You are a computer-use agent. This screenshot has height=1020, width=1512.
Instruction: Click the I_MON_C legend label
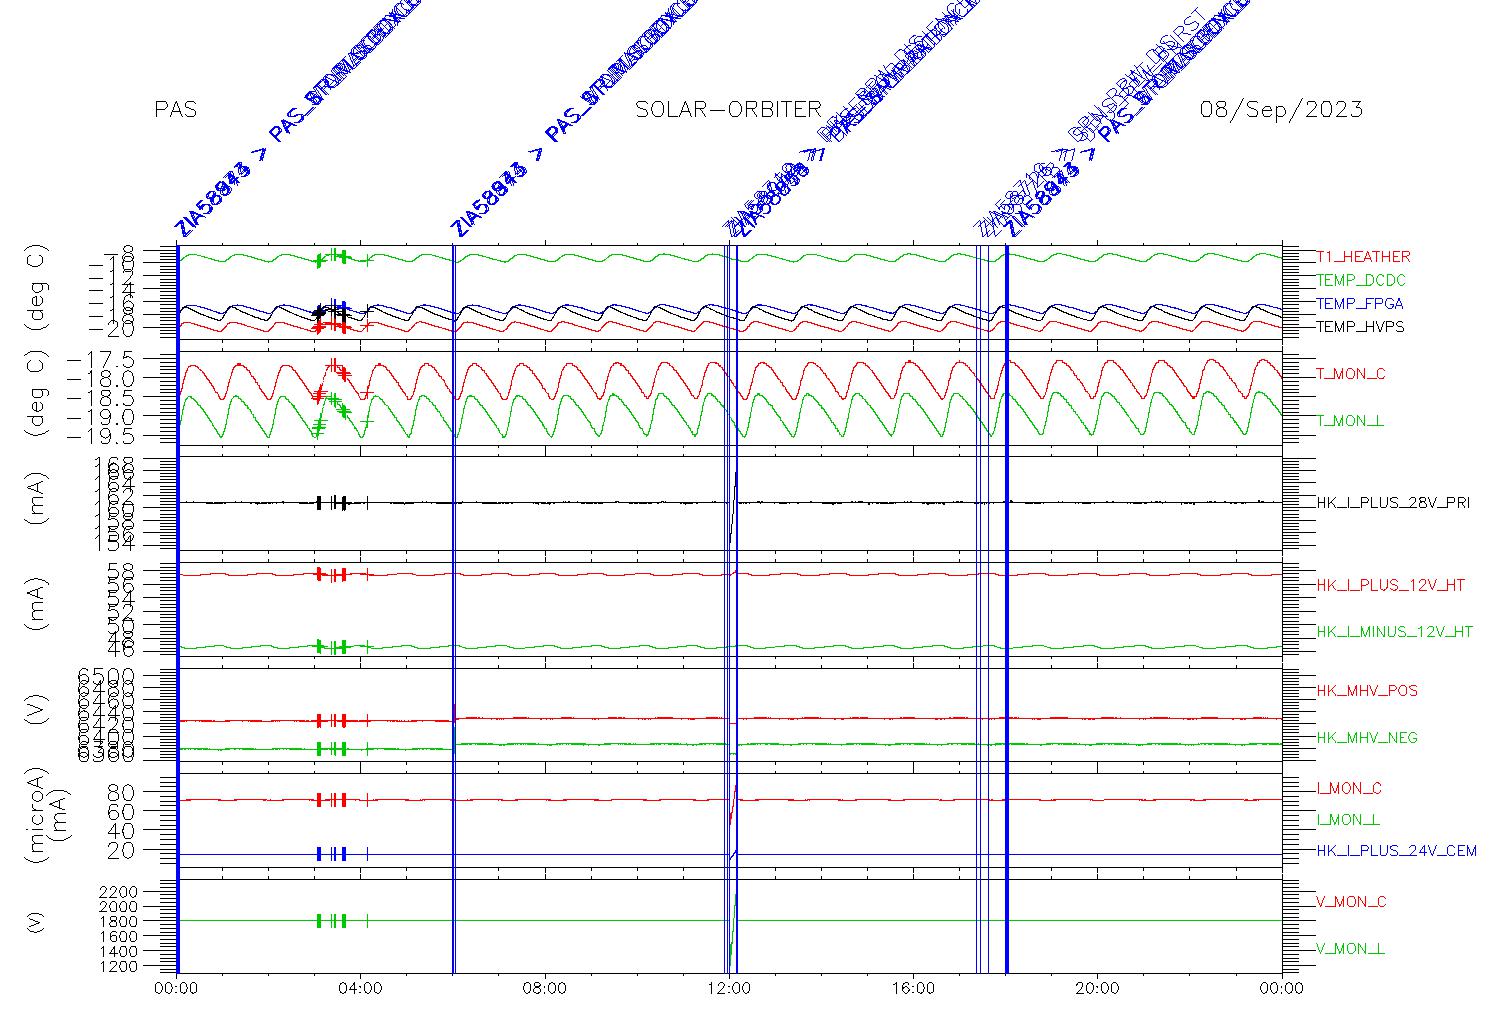click(1349, 788)
